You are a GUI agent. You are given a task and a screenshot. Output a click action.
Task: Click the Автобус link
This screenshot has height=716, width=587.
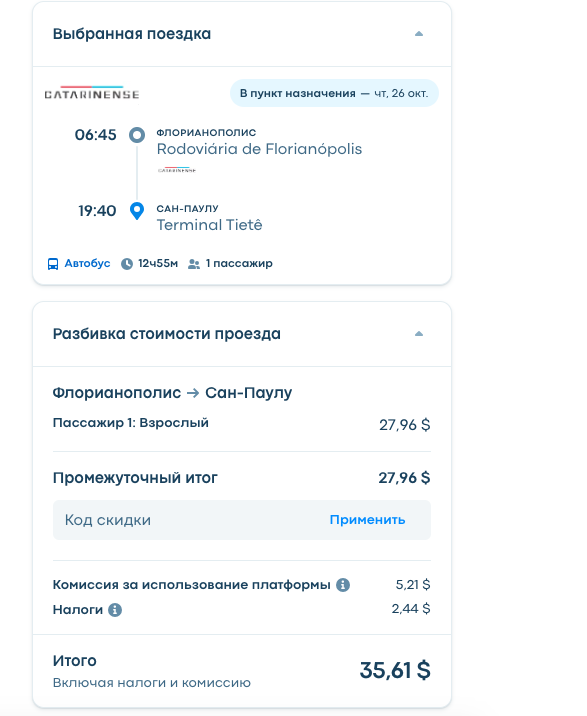pyautogui.click(x=87, y=263)
